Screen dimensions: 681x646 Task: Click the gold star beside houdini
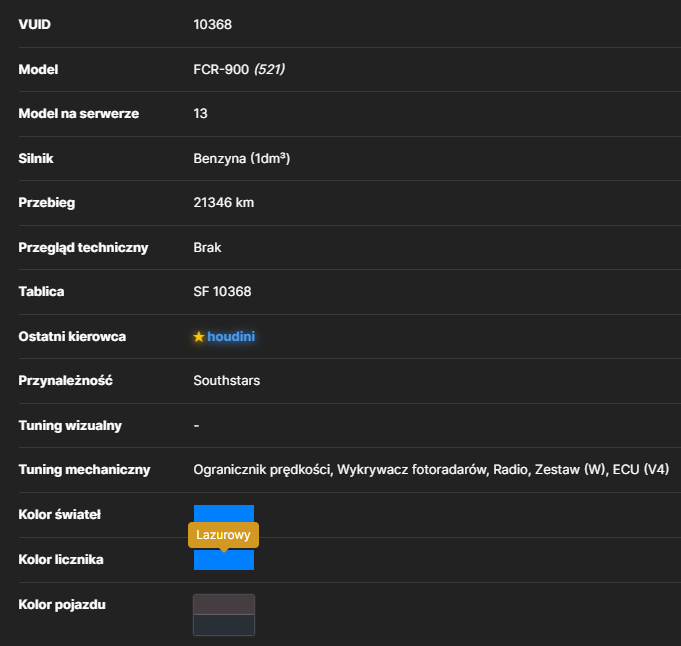pyautogui.click(x=198, y=337)
